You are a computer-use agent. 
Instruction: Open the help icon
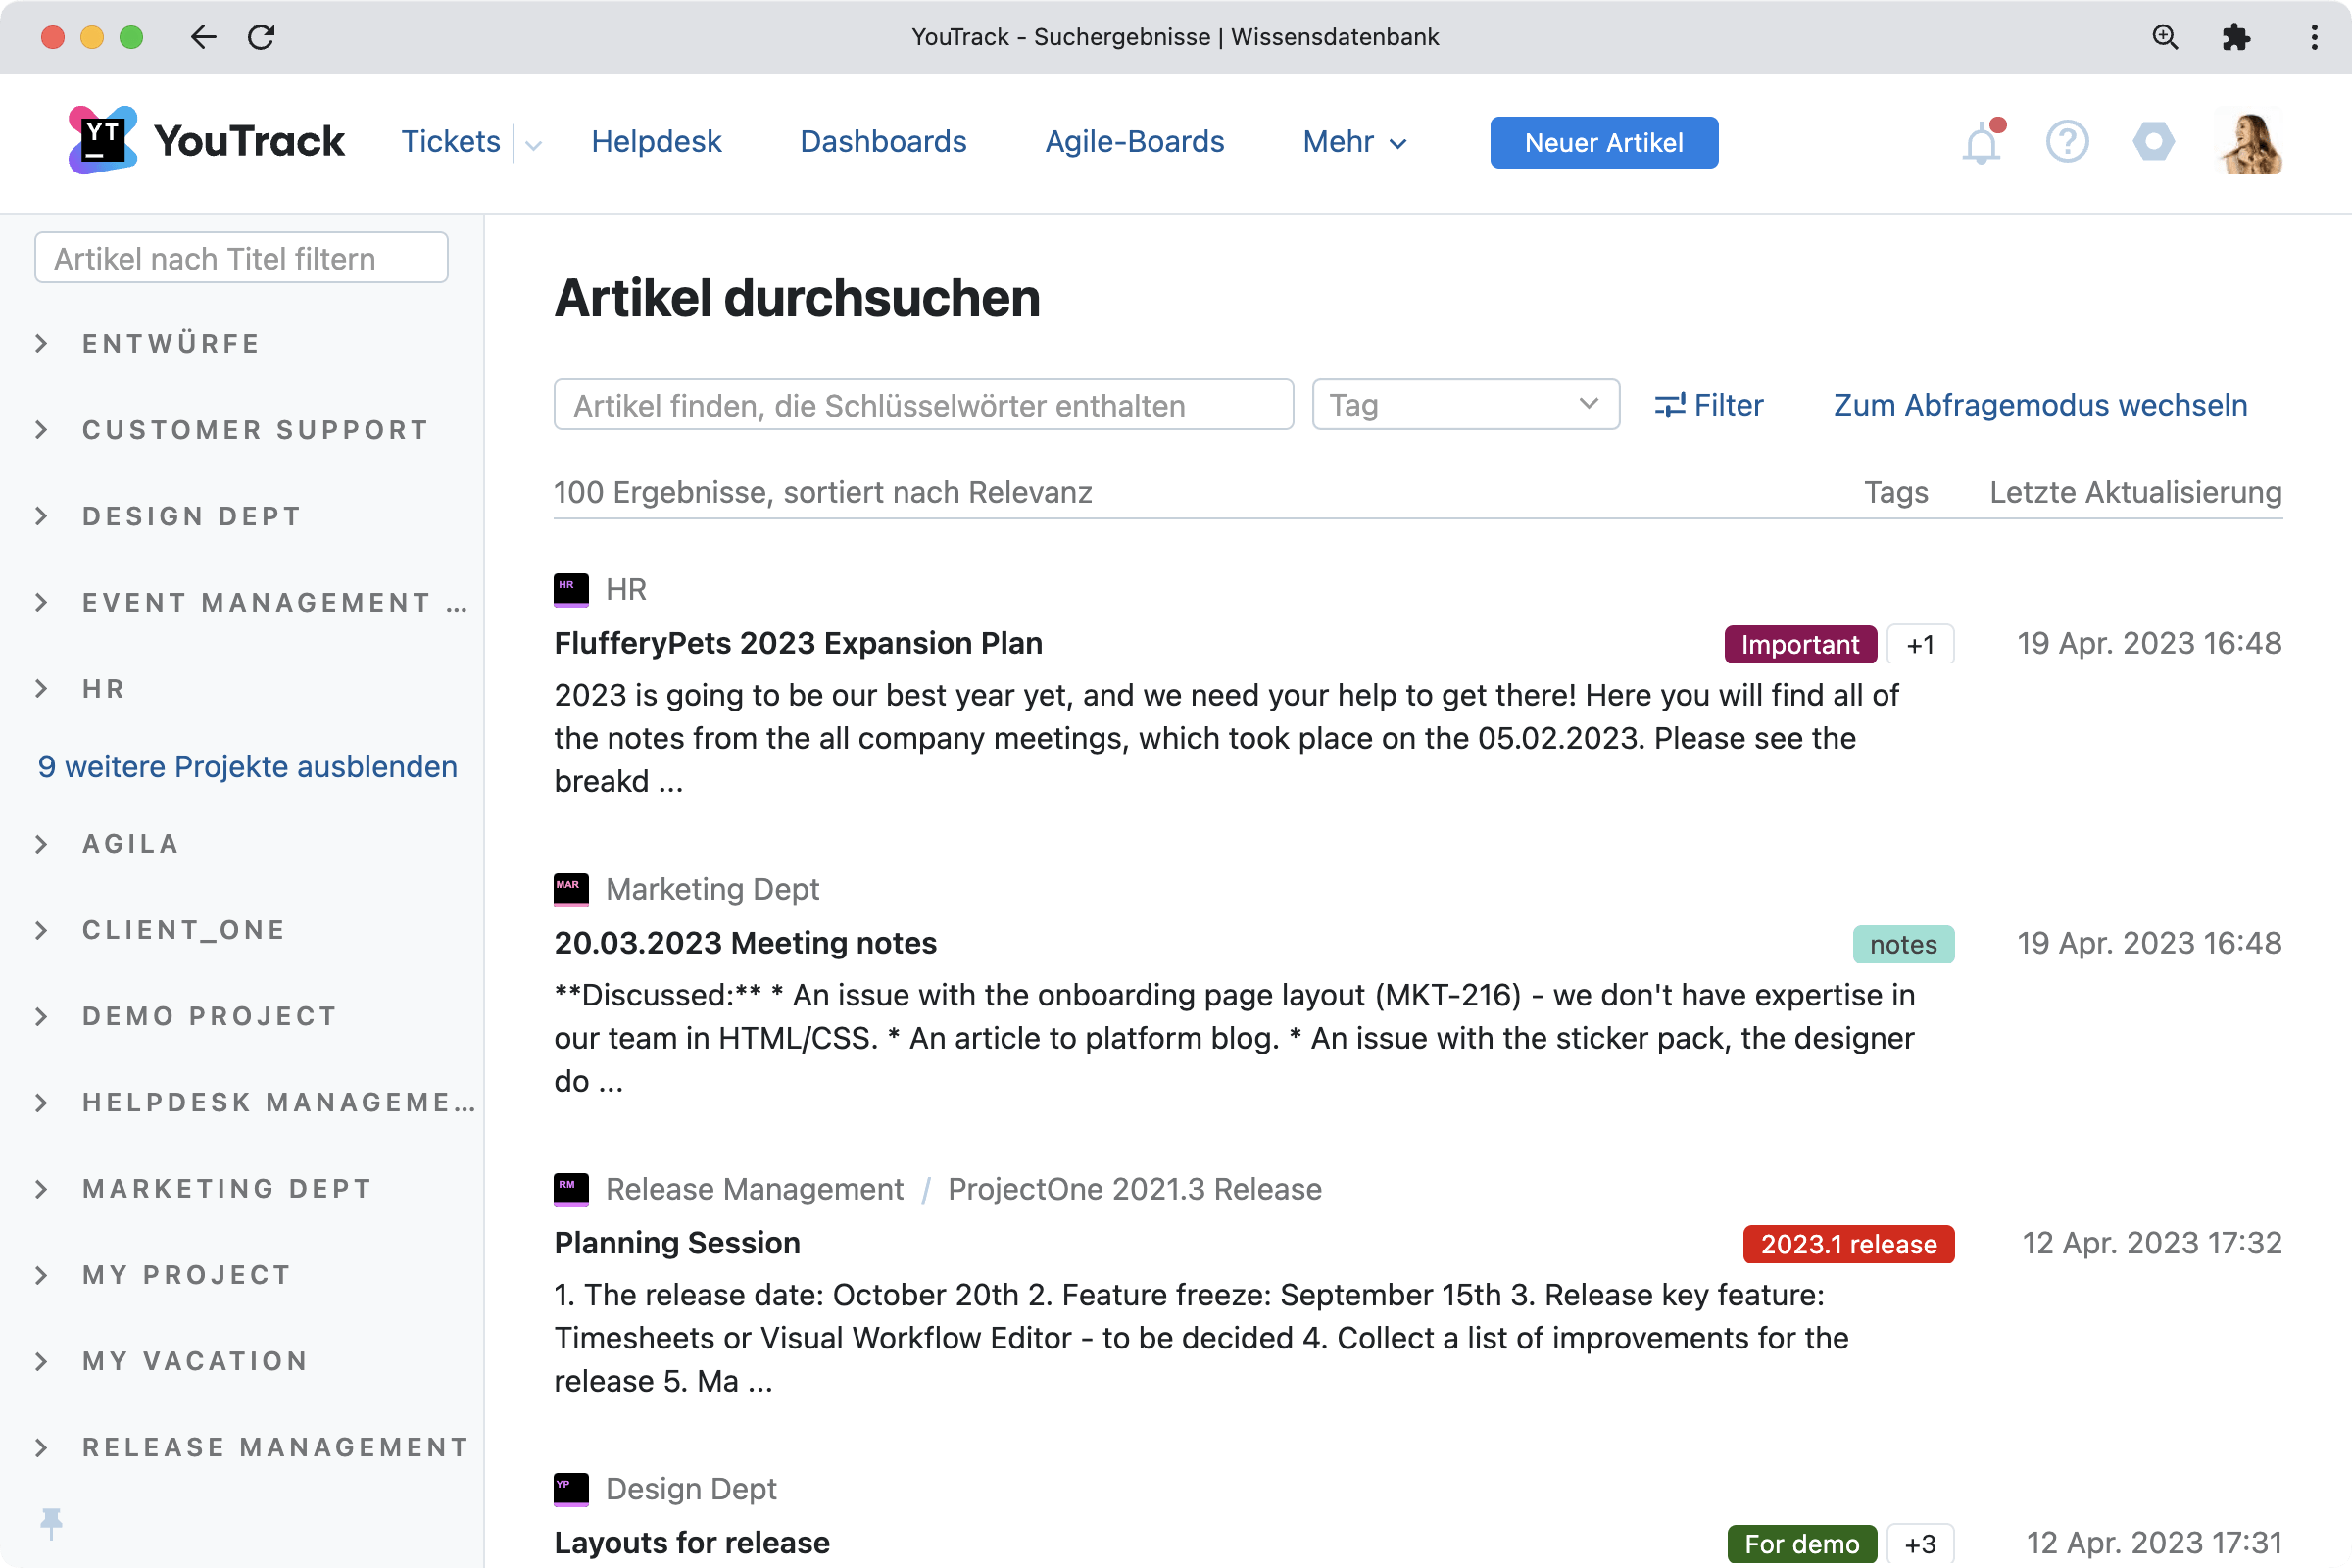pos(2067,142)
